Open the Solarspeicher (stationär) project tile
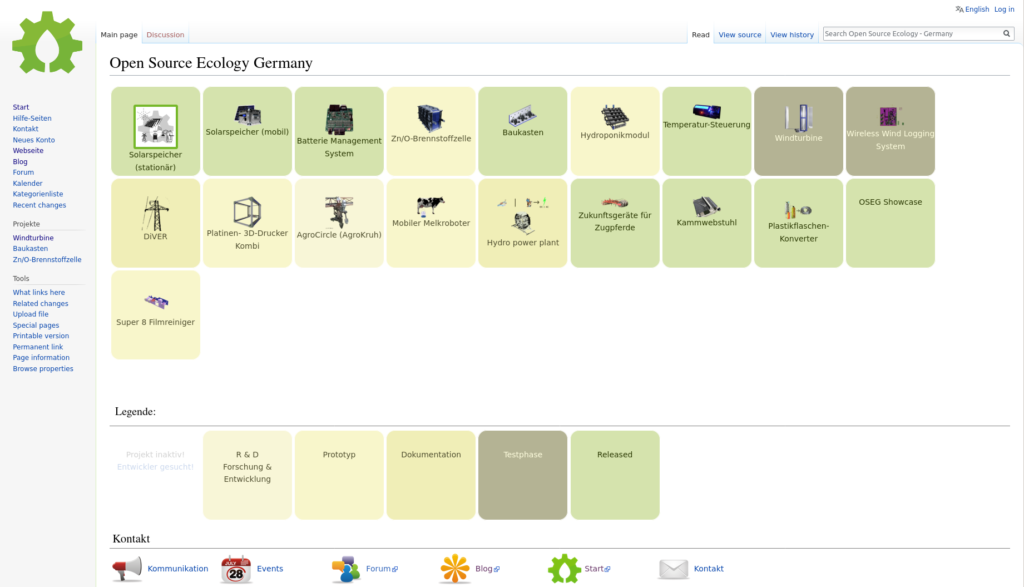 pos(155,130)
